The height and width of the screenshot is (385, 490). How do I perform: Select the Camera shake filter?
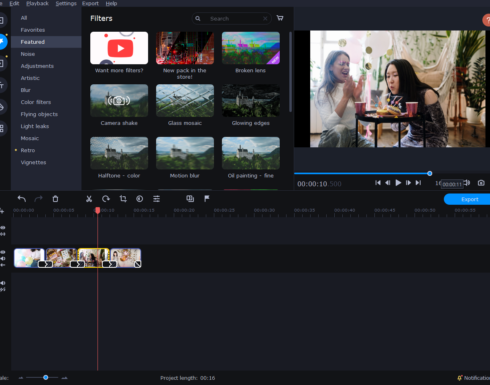(x=119, y=100)
